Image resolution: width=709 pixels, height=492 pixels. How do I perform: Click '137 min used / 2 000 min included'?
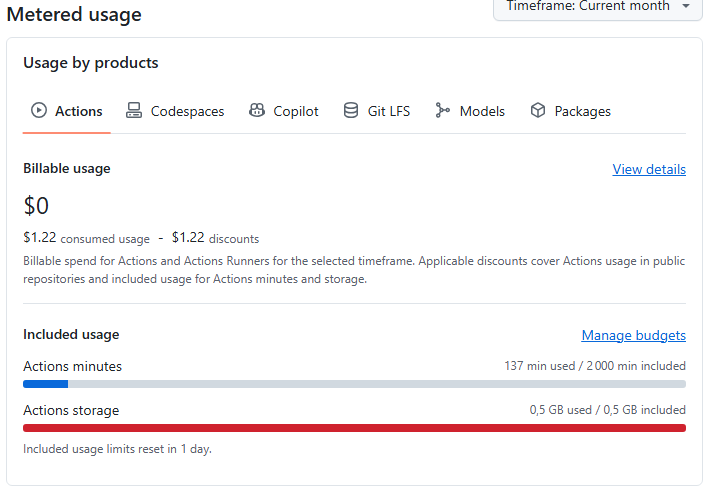595,365
